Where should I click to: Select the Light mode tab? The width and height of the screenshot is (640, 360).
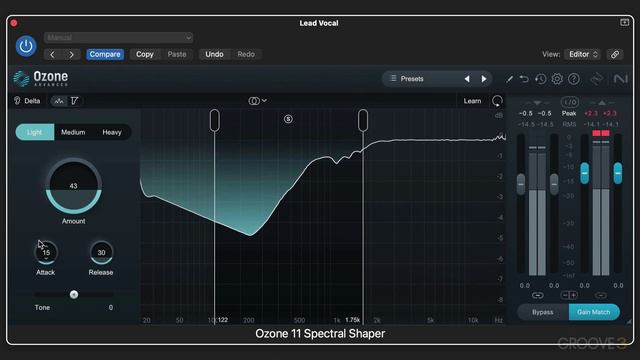[x=35, y=132]
